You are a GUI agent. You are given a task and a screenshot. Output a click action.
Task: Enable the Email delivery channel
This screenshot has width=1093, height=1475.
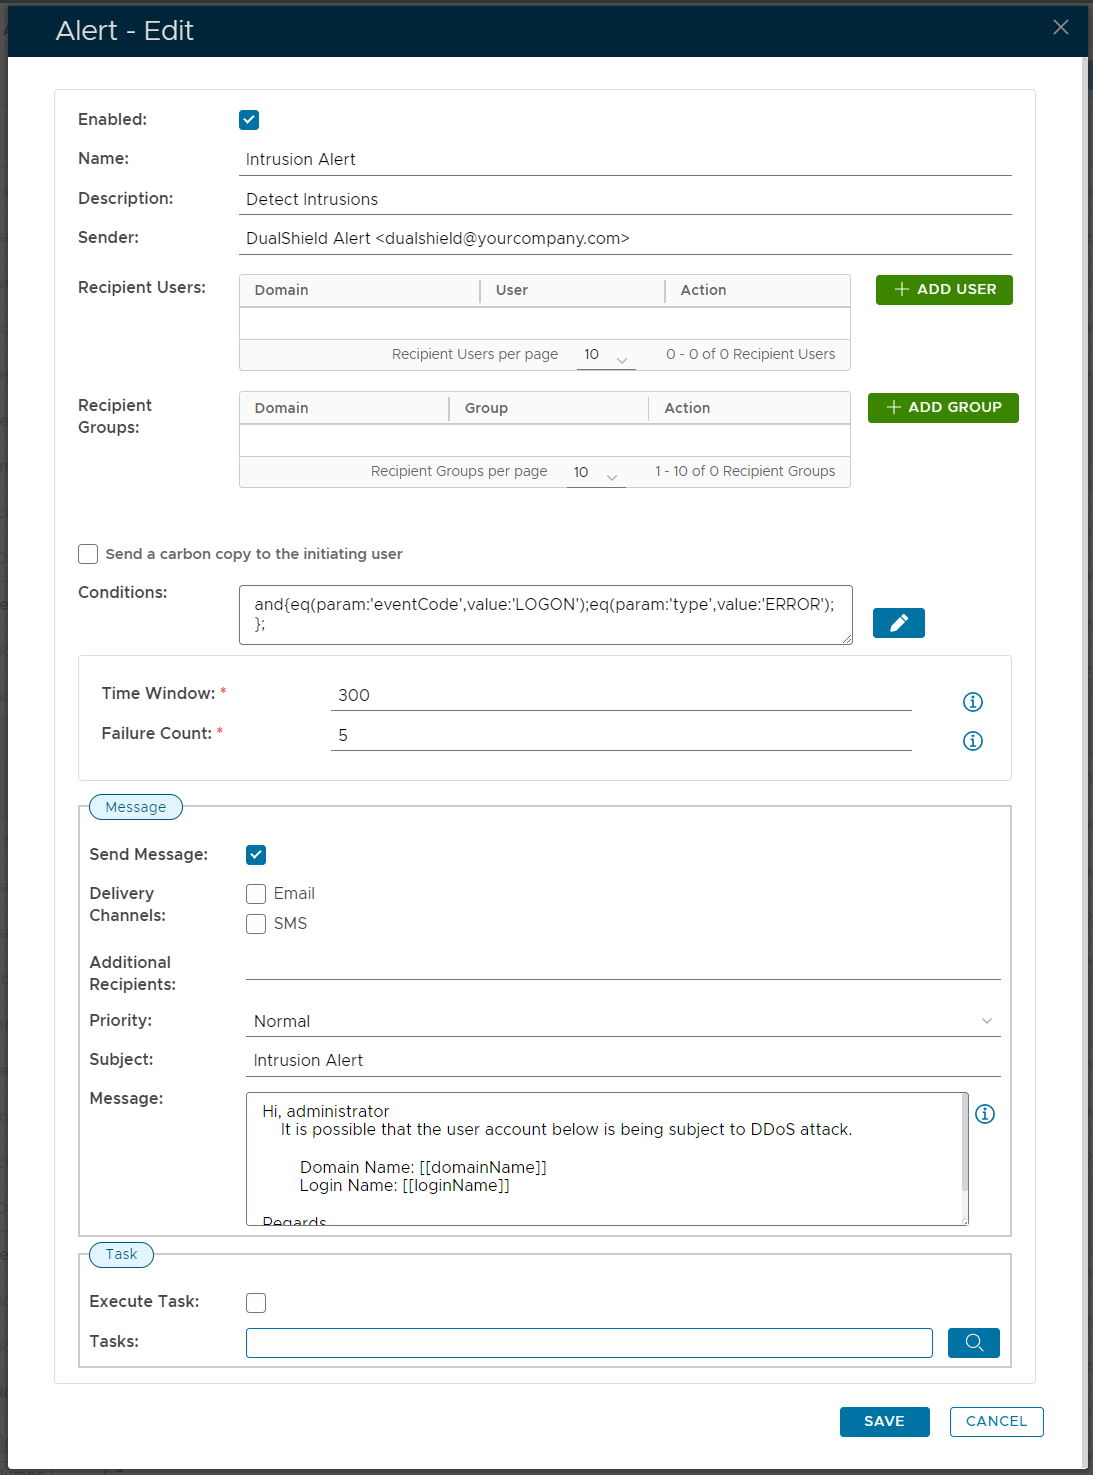click(x=257, y=894)
